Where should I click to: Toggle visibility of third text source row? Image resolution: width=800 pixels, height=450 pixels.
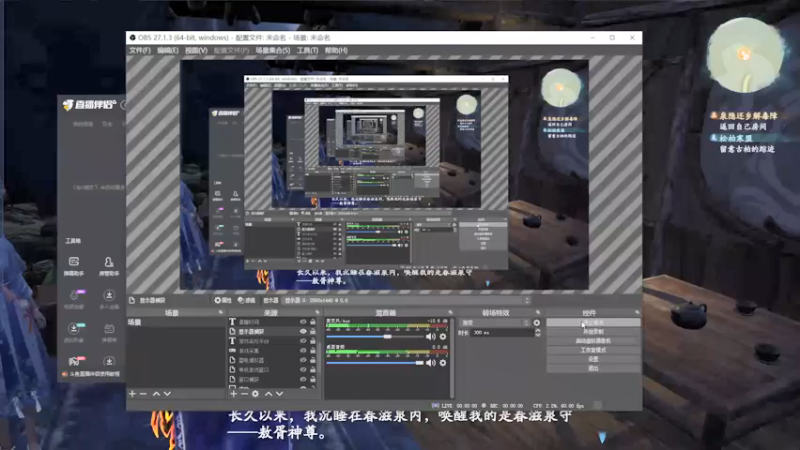pos(303,341)
